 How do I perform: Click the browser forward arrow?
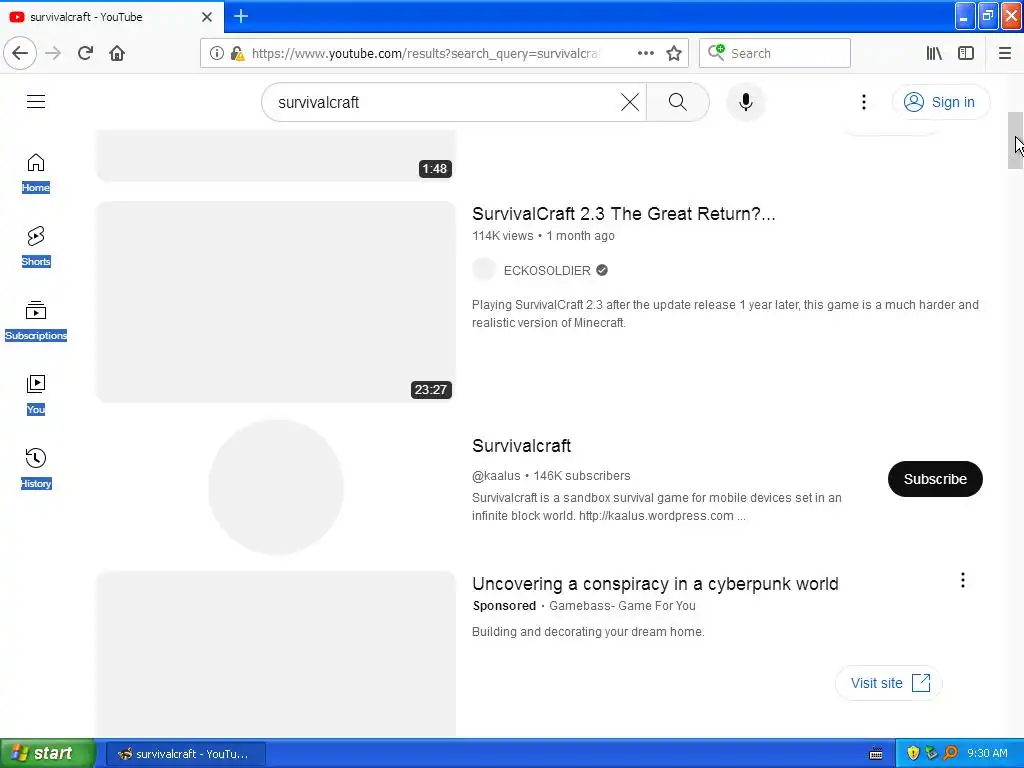click(53, 53)
